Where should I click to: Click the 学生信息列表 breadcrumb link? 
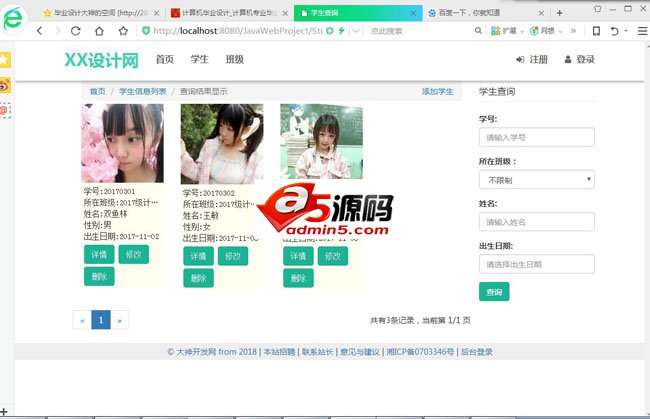click(x=143, y=91)
